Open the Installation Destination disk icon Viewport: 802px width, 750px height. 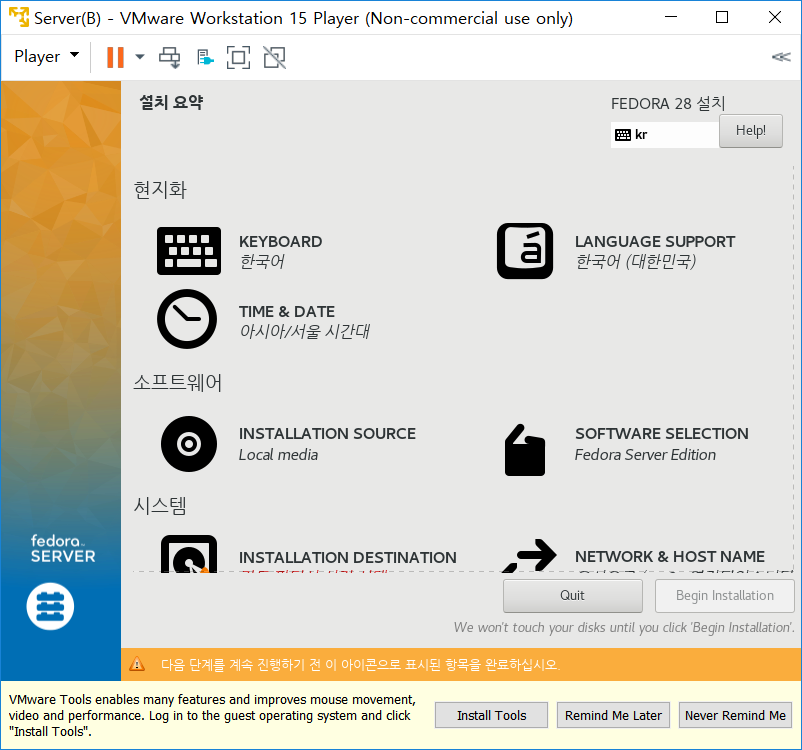coord(189,554)
